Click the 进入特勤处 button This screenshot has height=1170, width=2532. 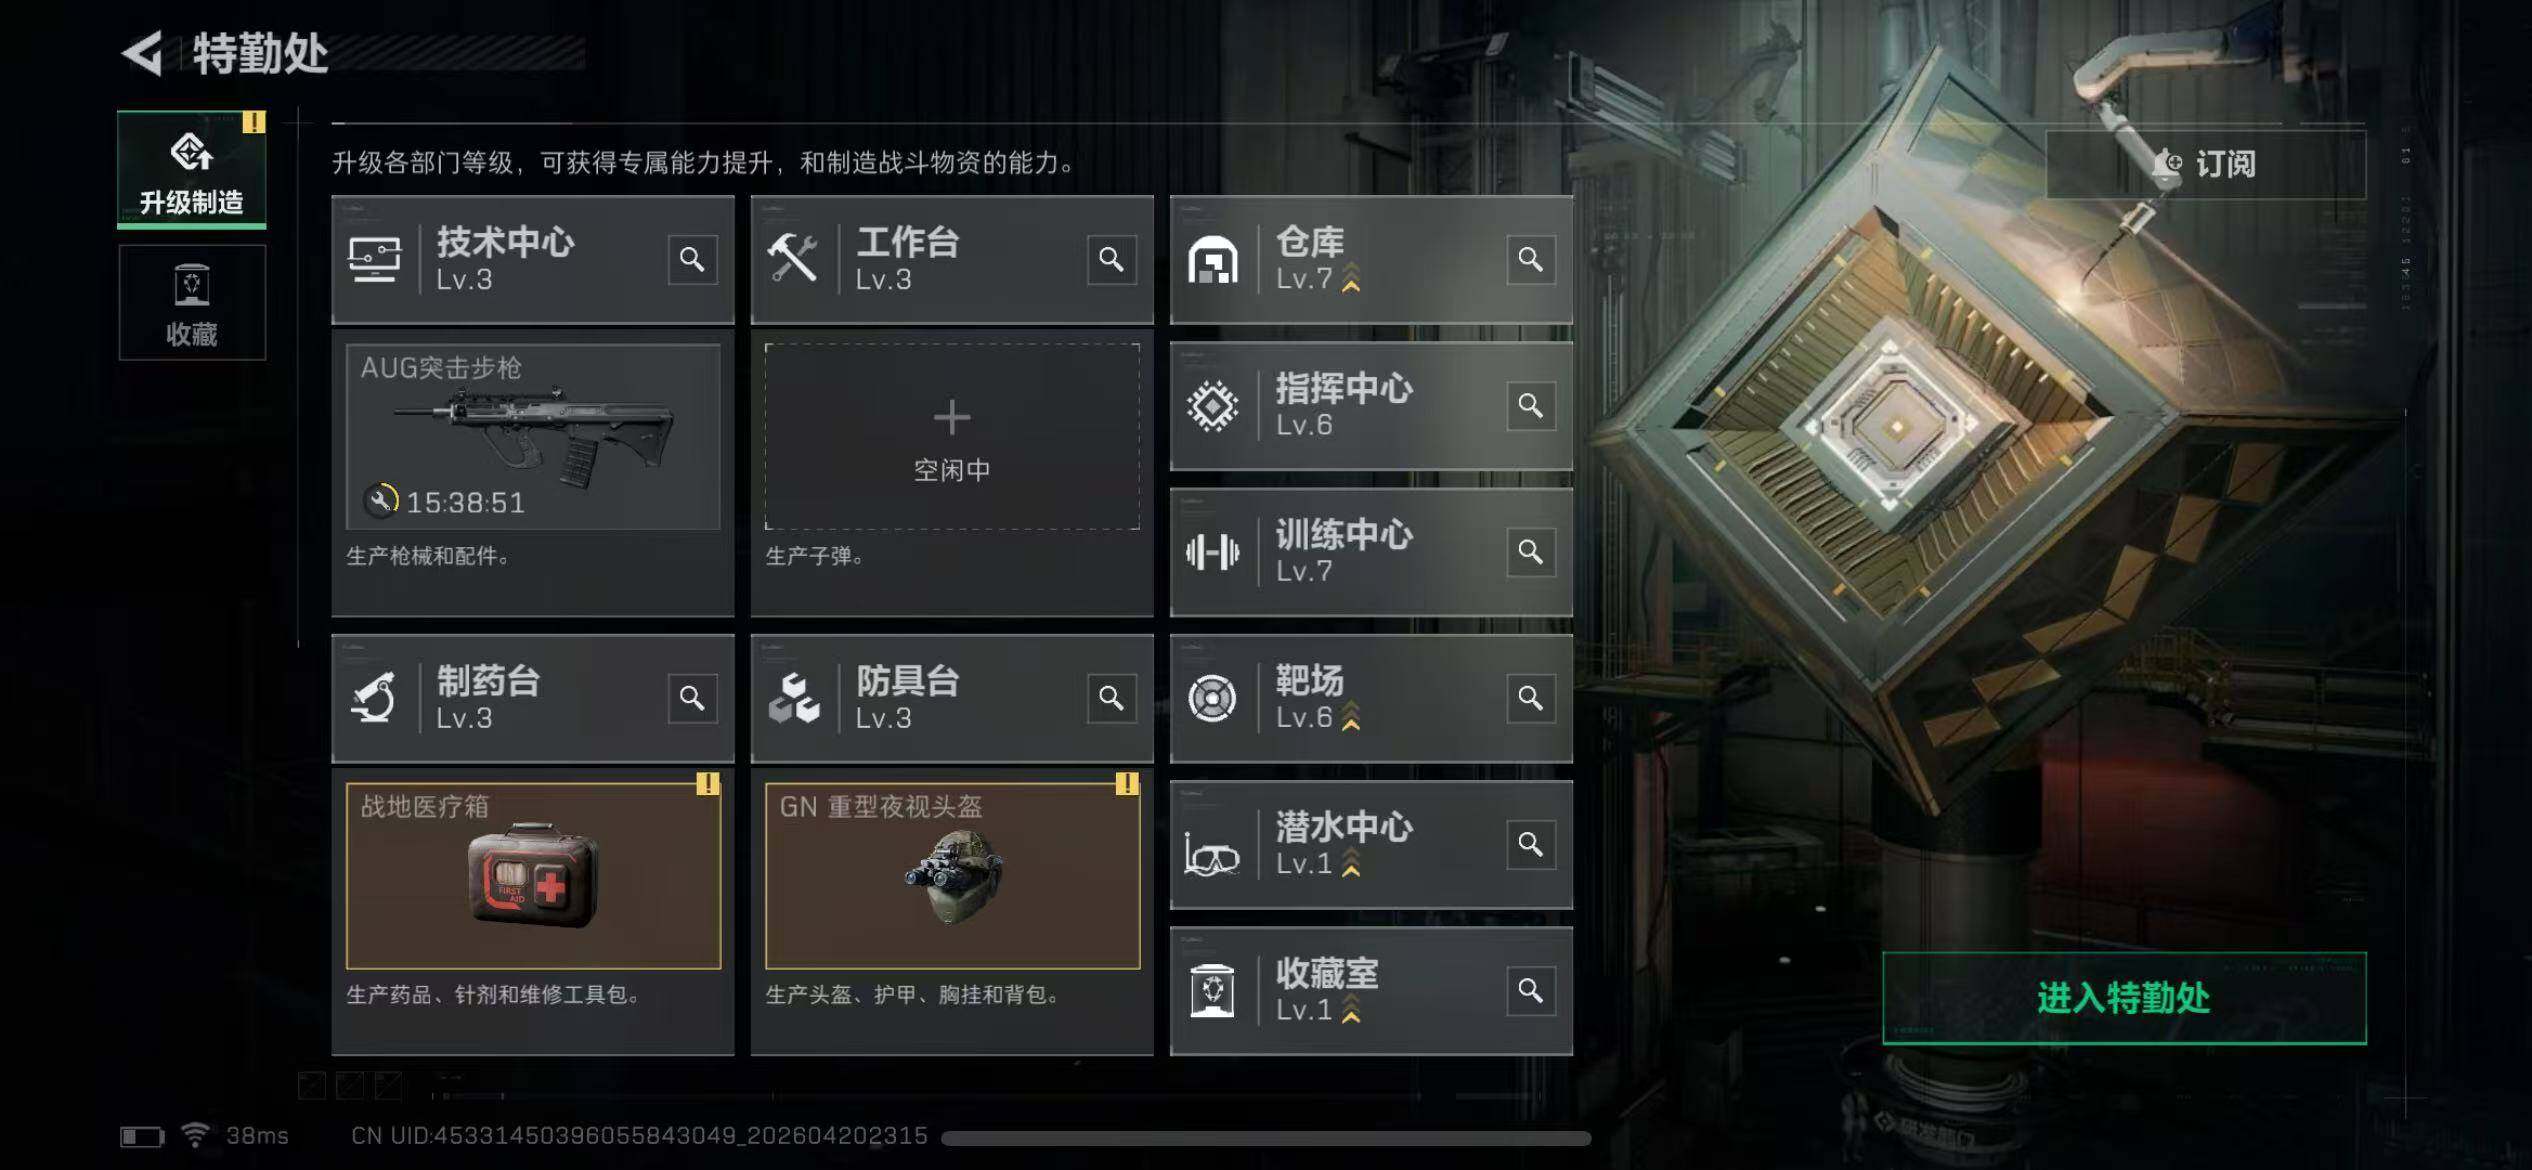click(x=2124, y=998)
